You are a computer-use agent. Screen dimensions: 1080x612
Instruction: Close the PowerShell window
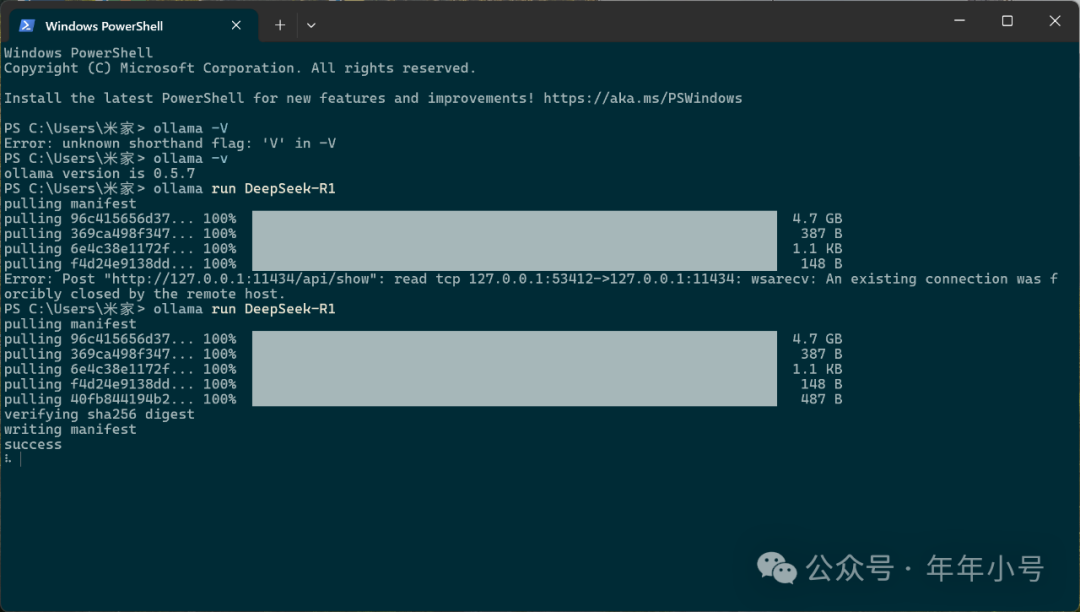(x=1055, y=21)
